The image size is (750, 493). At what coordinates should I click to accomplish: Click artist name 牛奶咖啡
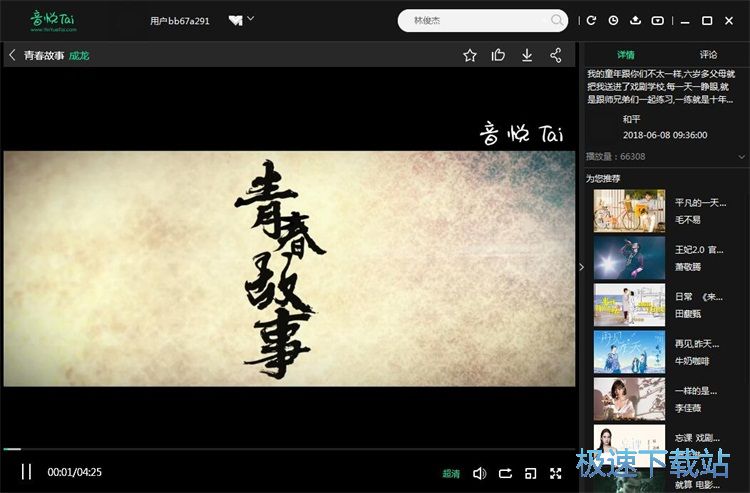(x=692, y=361)
